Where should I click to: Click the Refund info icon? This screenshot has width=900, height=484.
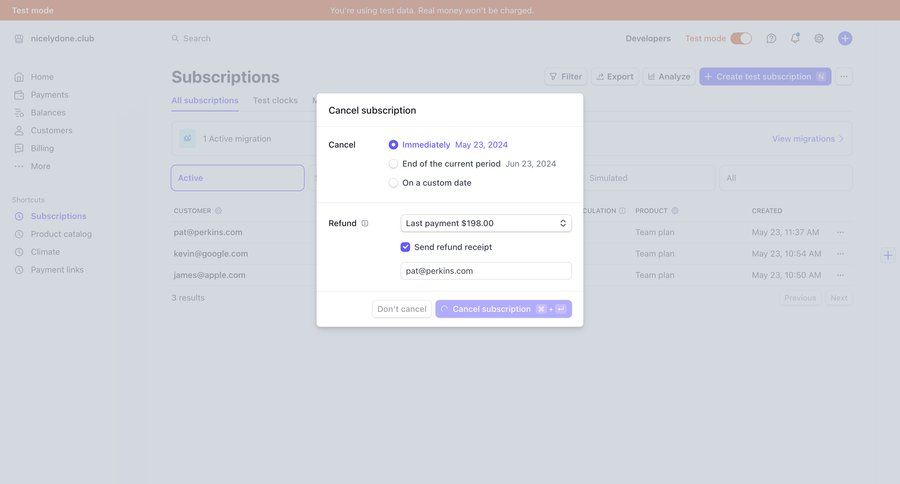click(365, 223)
